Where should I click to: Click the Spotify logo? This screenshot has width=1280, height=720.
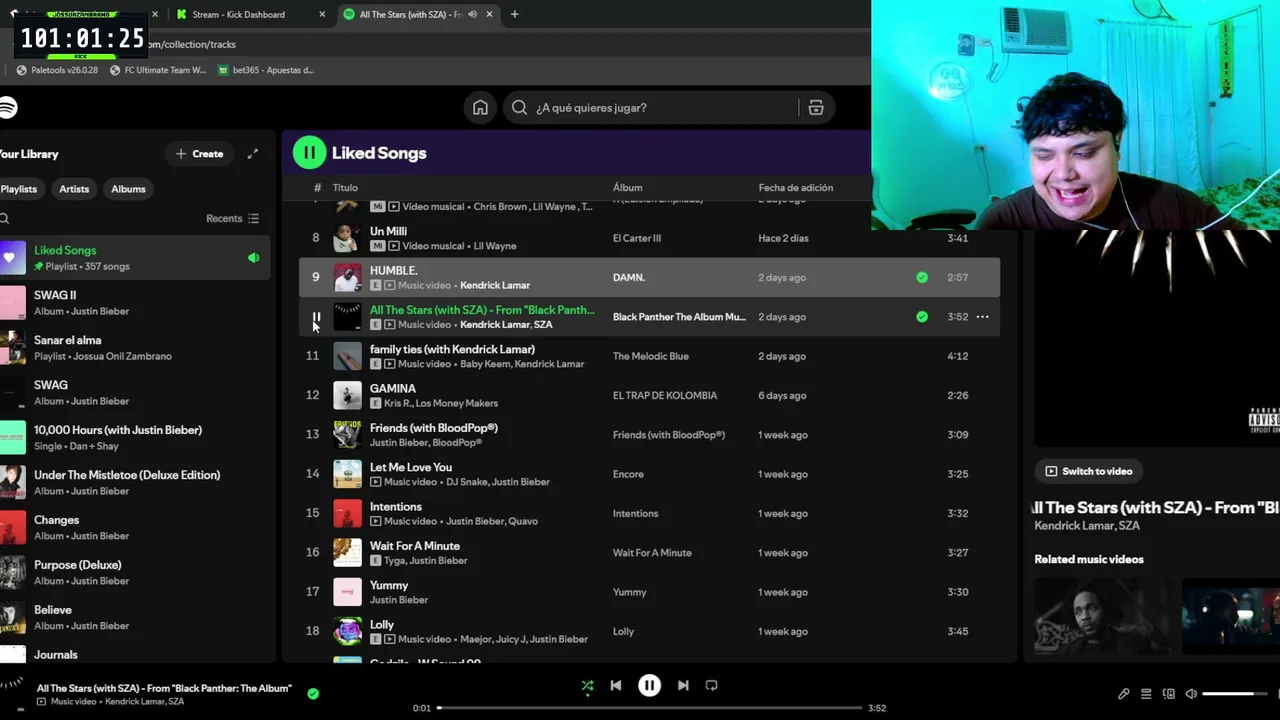click(8, 108)
